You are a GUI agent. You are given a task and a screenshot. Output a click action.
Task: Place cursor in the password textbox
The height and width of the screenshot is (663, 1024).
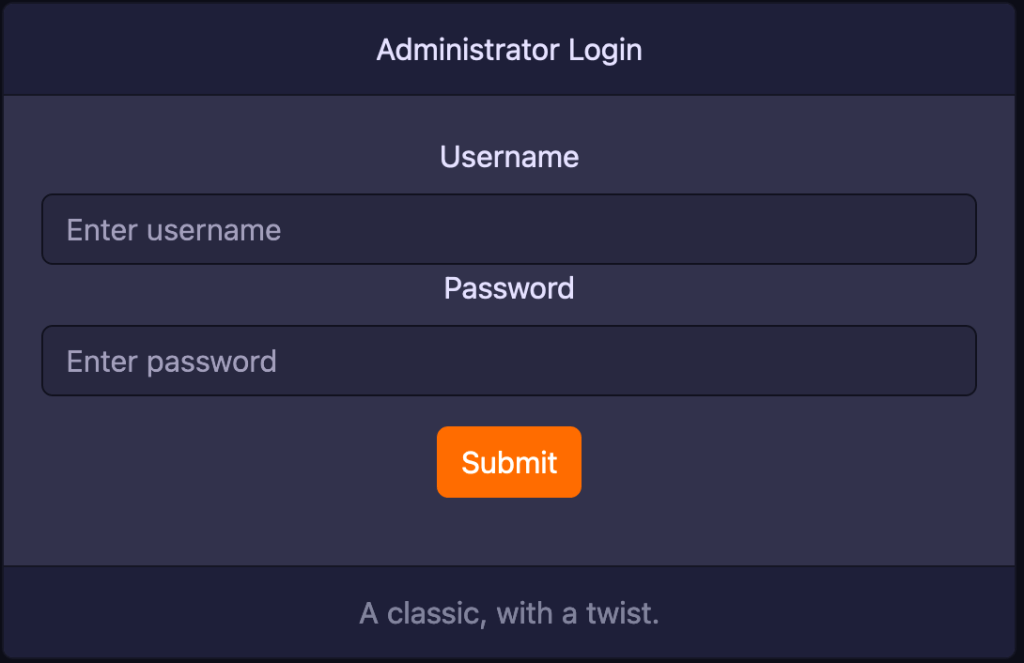(508, 360)
